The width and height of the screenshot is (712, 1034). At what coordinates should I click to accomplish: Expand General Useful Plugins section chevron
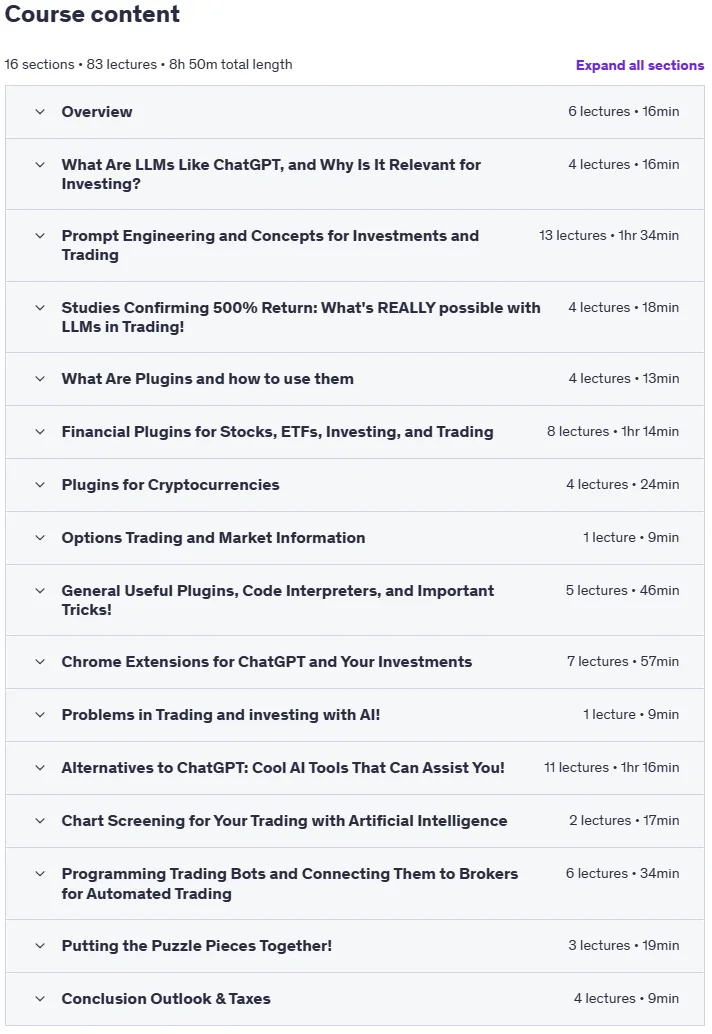point(40,591)
